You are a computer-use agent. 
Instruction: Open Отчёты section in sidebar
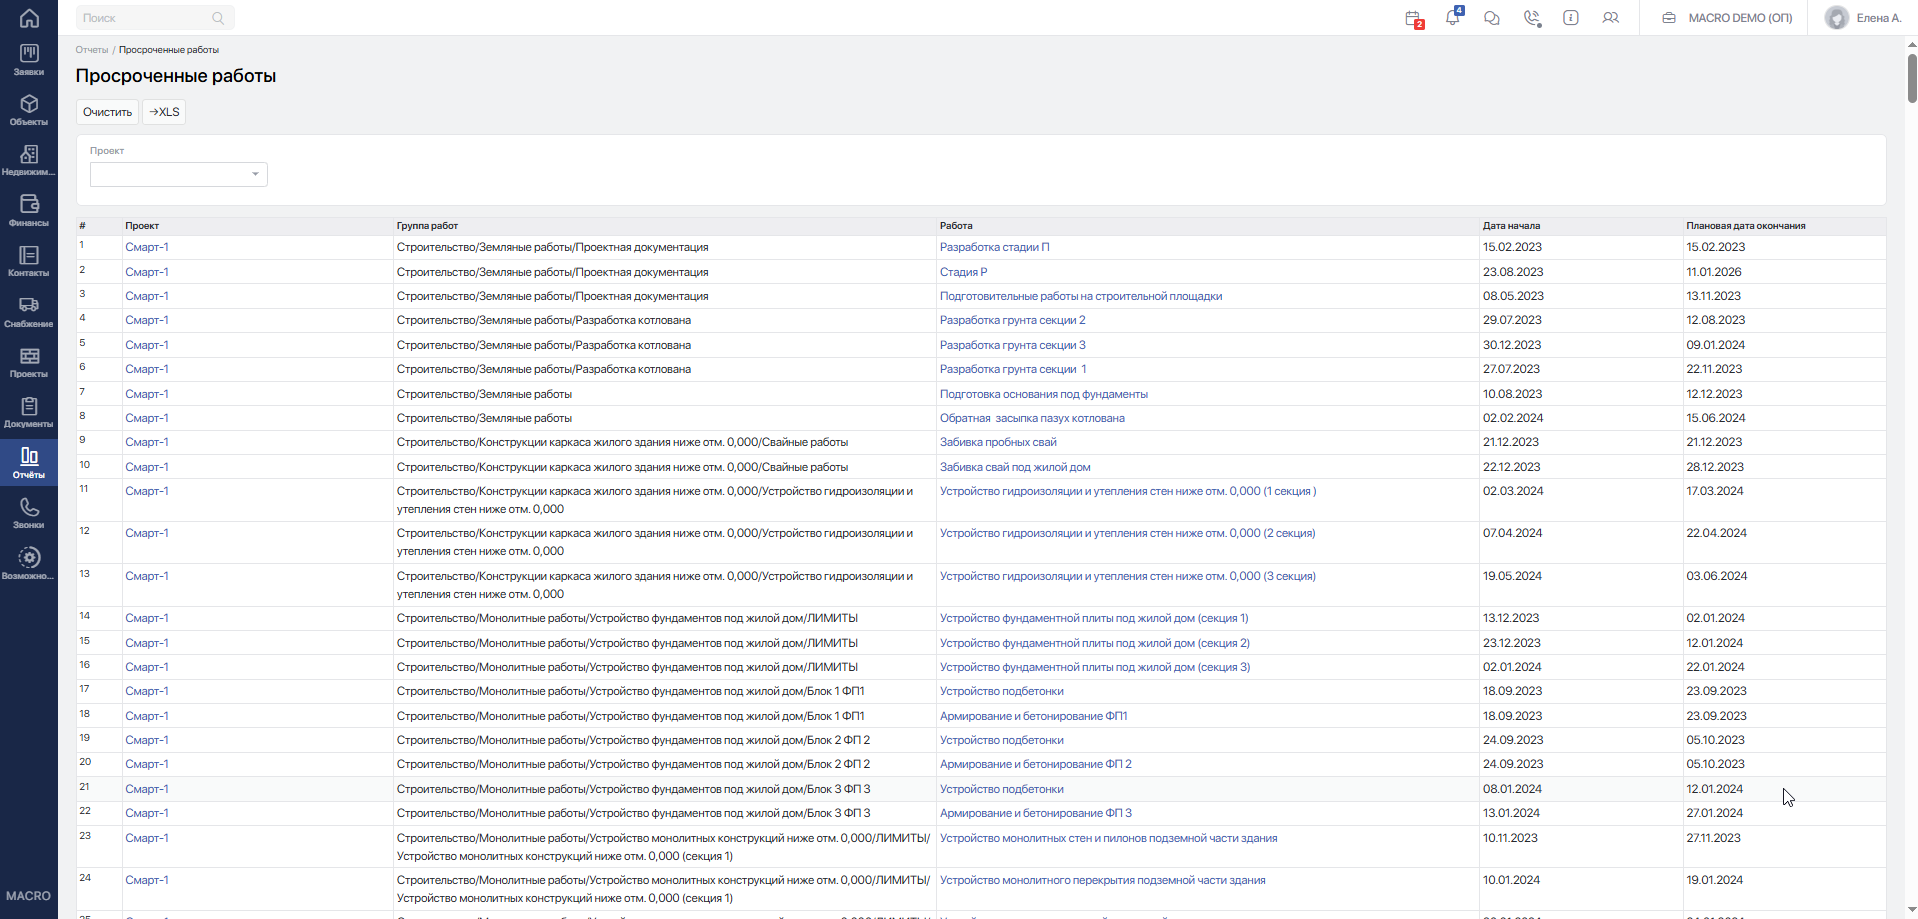(x=29, y=463)
